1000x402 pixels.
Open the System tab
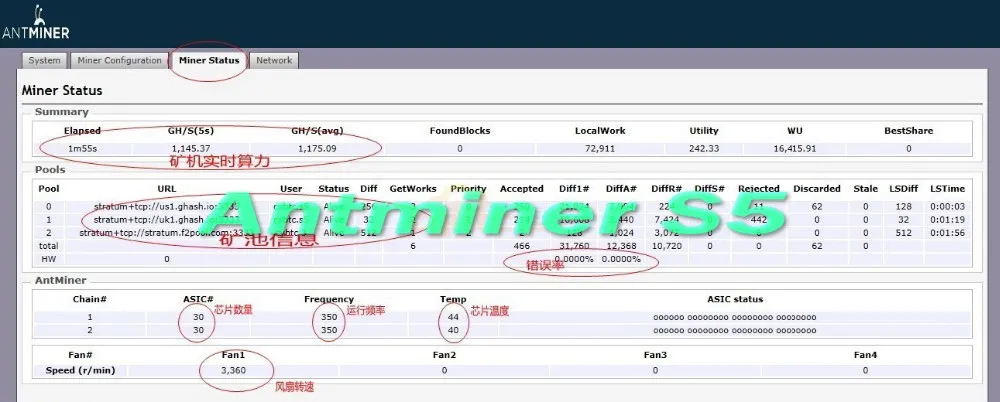[45, 61]
